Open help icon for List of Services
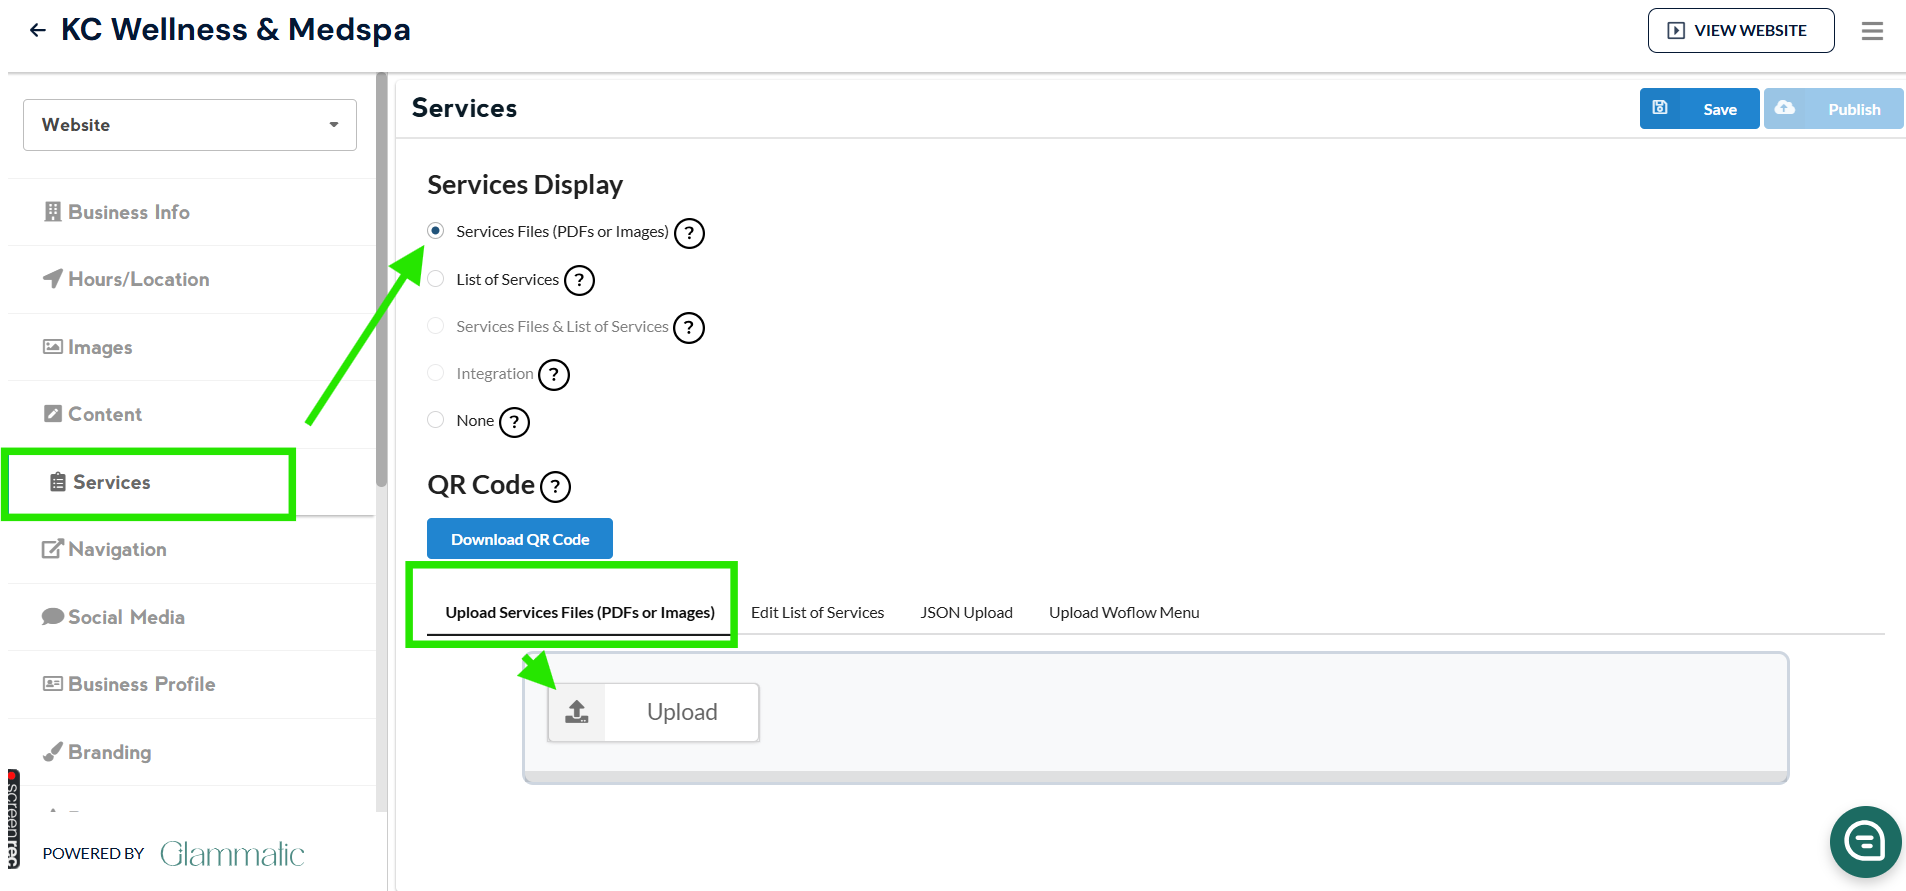Screen dimensions: 1906x891 click(579, 281)
